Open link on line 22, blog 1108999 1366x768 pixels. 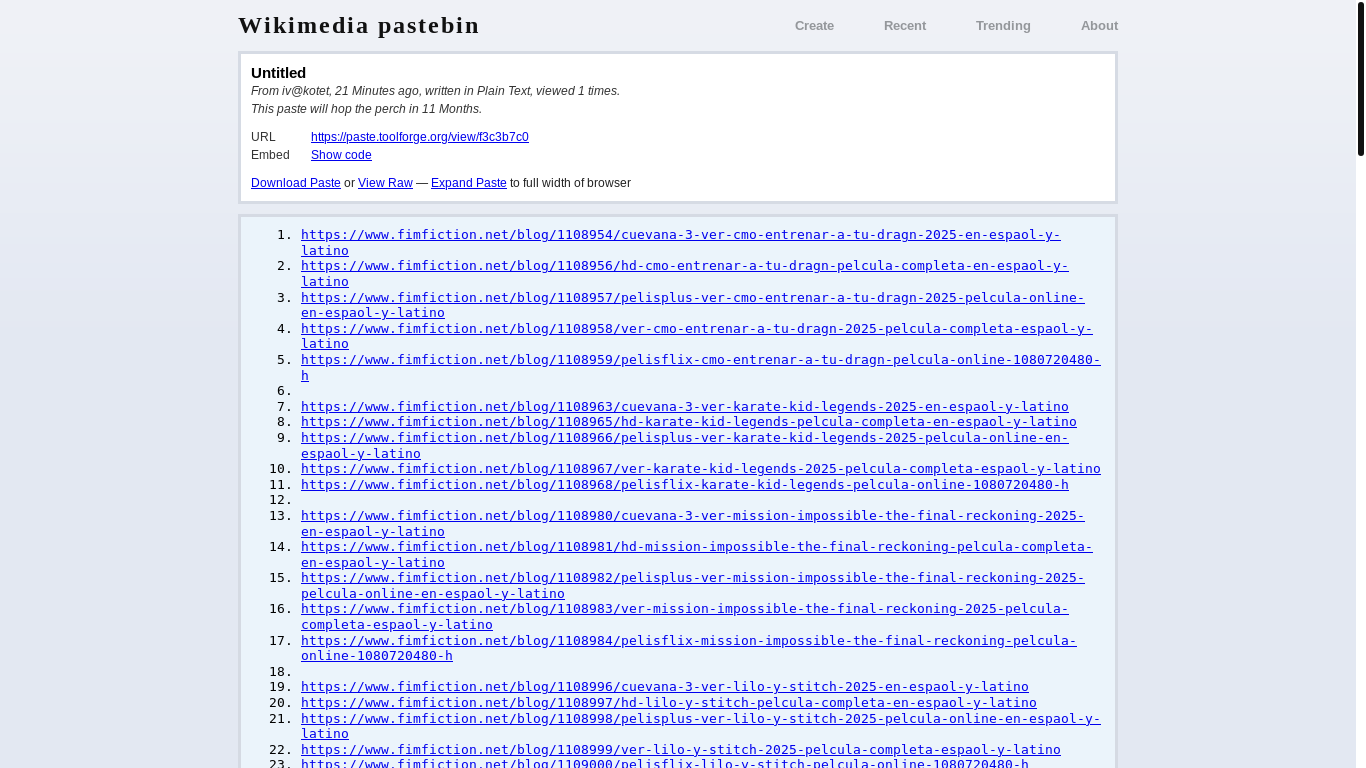point(681,750)
